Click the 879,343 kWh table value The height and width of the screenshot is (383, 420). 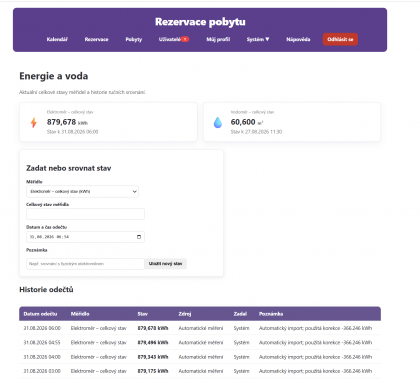click(153, 357)
